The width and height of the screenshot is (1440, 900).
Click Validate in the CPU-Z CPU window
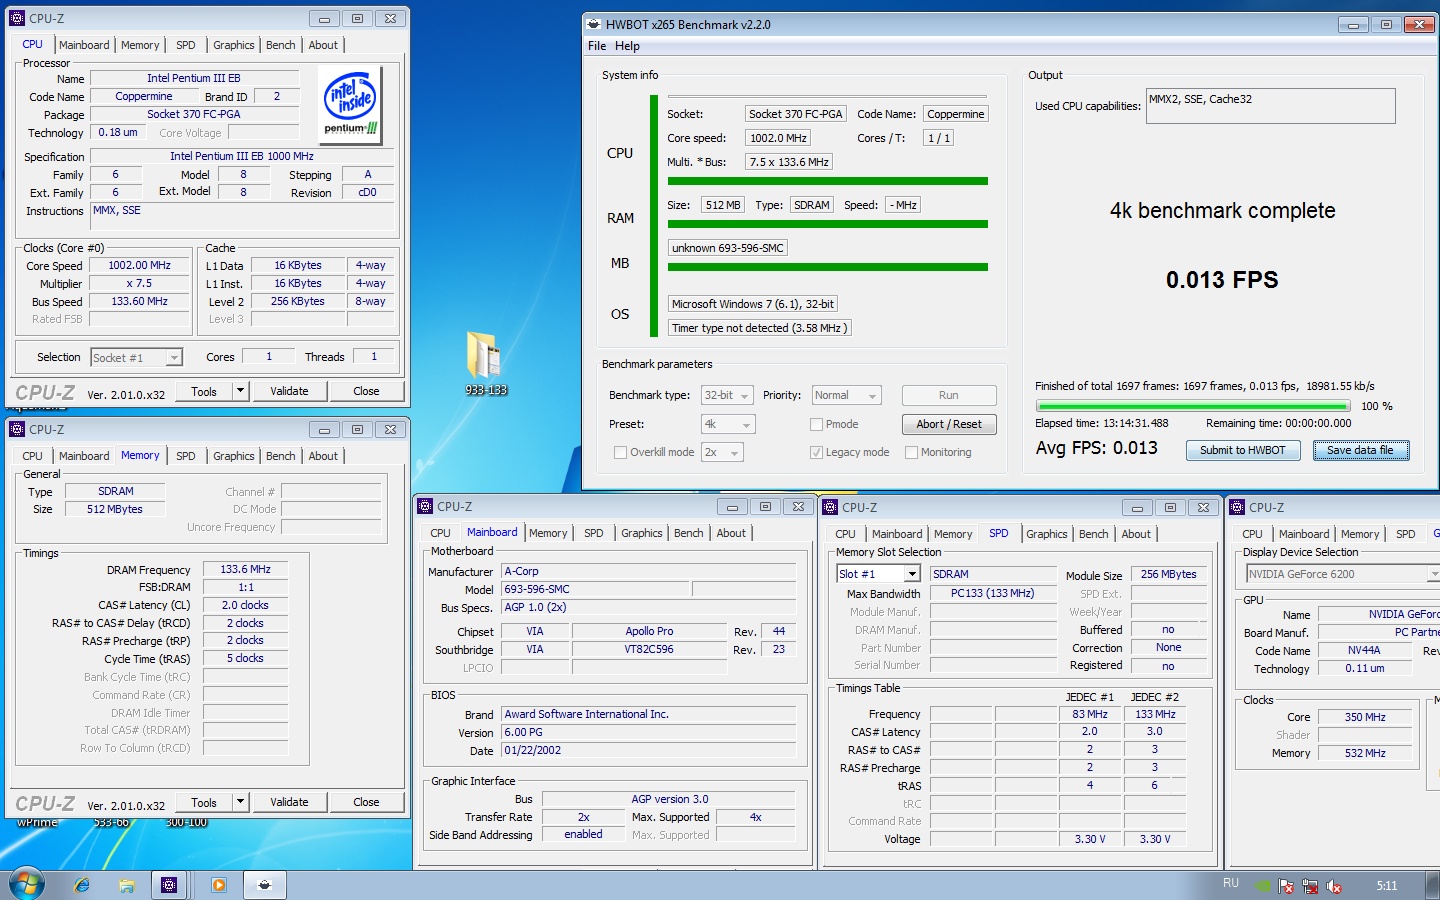coord(289,391)
